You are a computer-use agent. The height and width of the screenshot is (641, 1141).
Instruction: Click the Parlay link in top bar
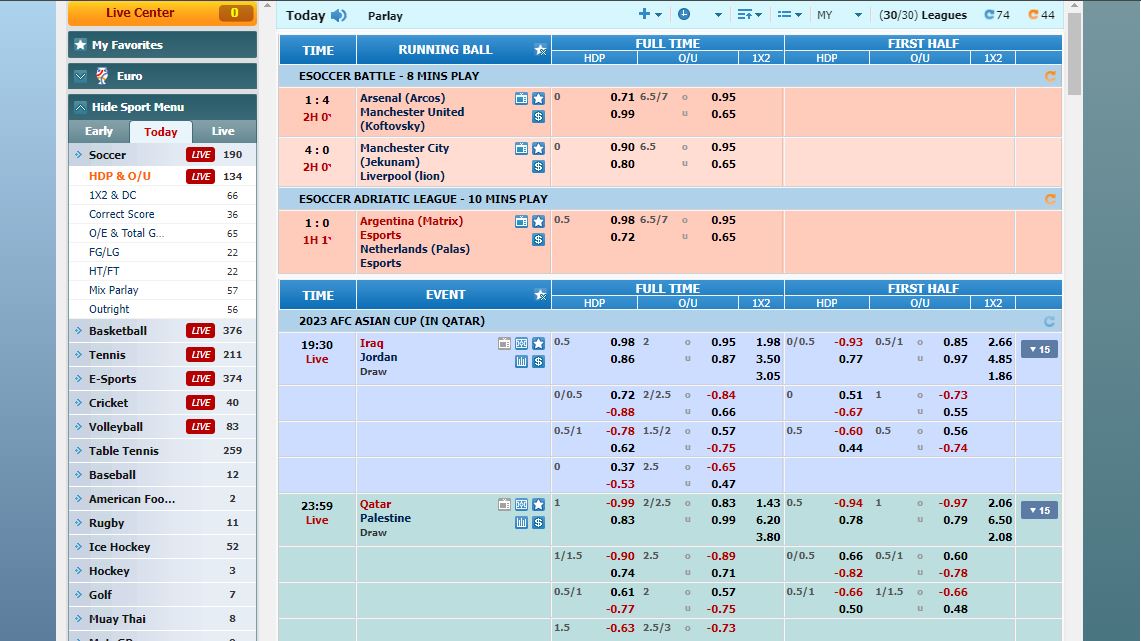point(385,16)
